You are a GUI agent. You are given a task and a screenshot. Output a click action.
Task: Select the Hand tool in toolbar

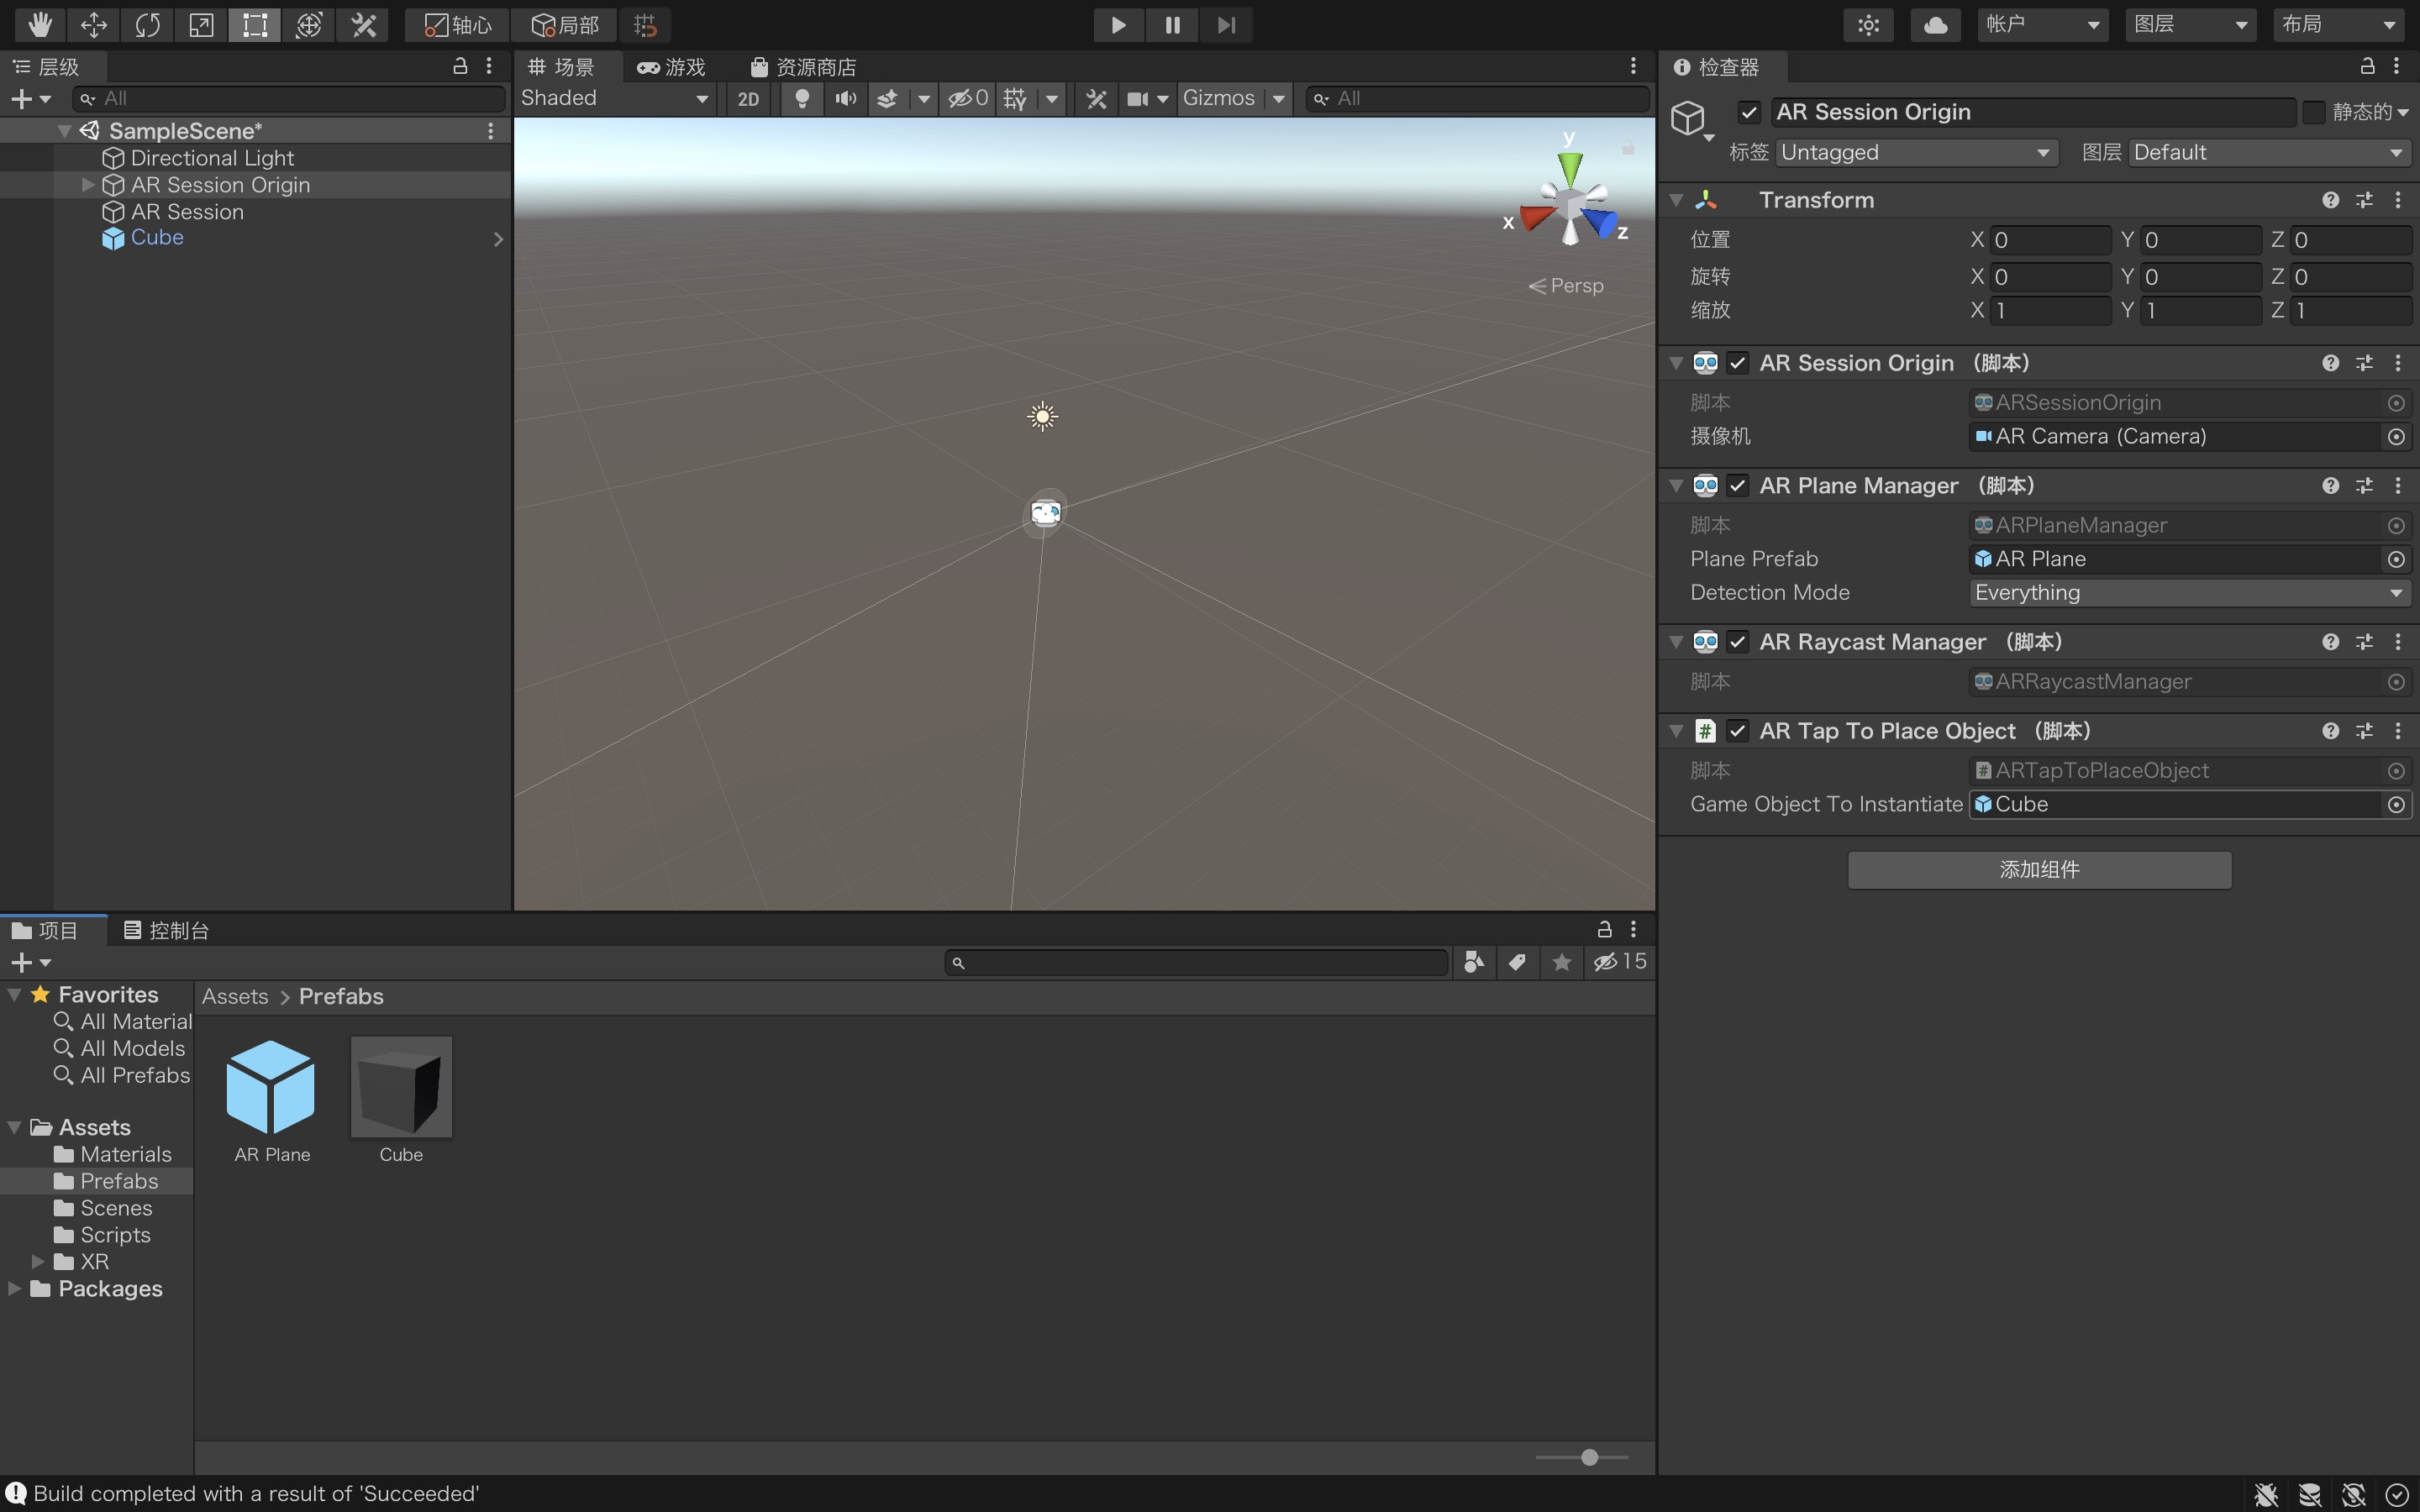[x=40, y=24]
